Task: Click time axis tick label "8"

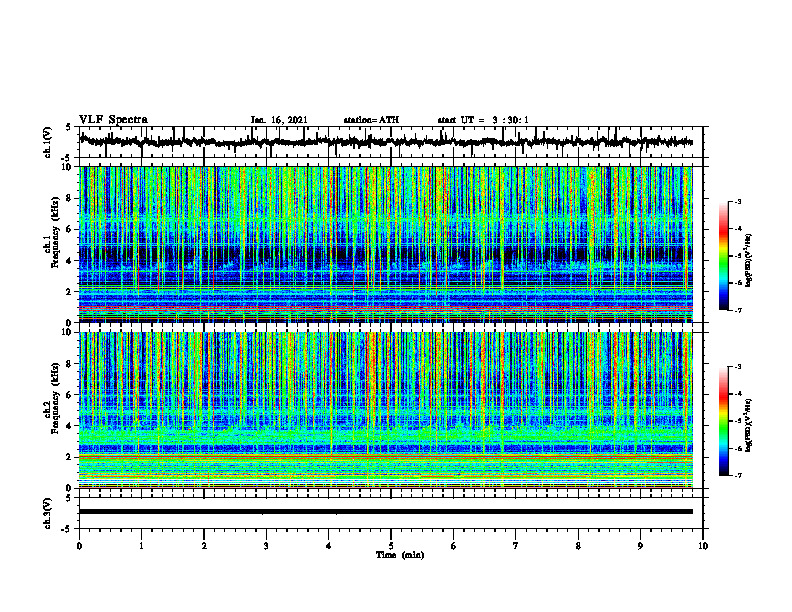Action: 578,546
